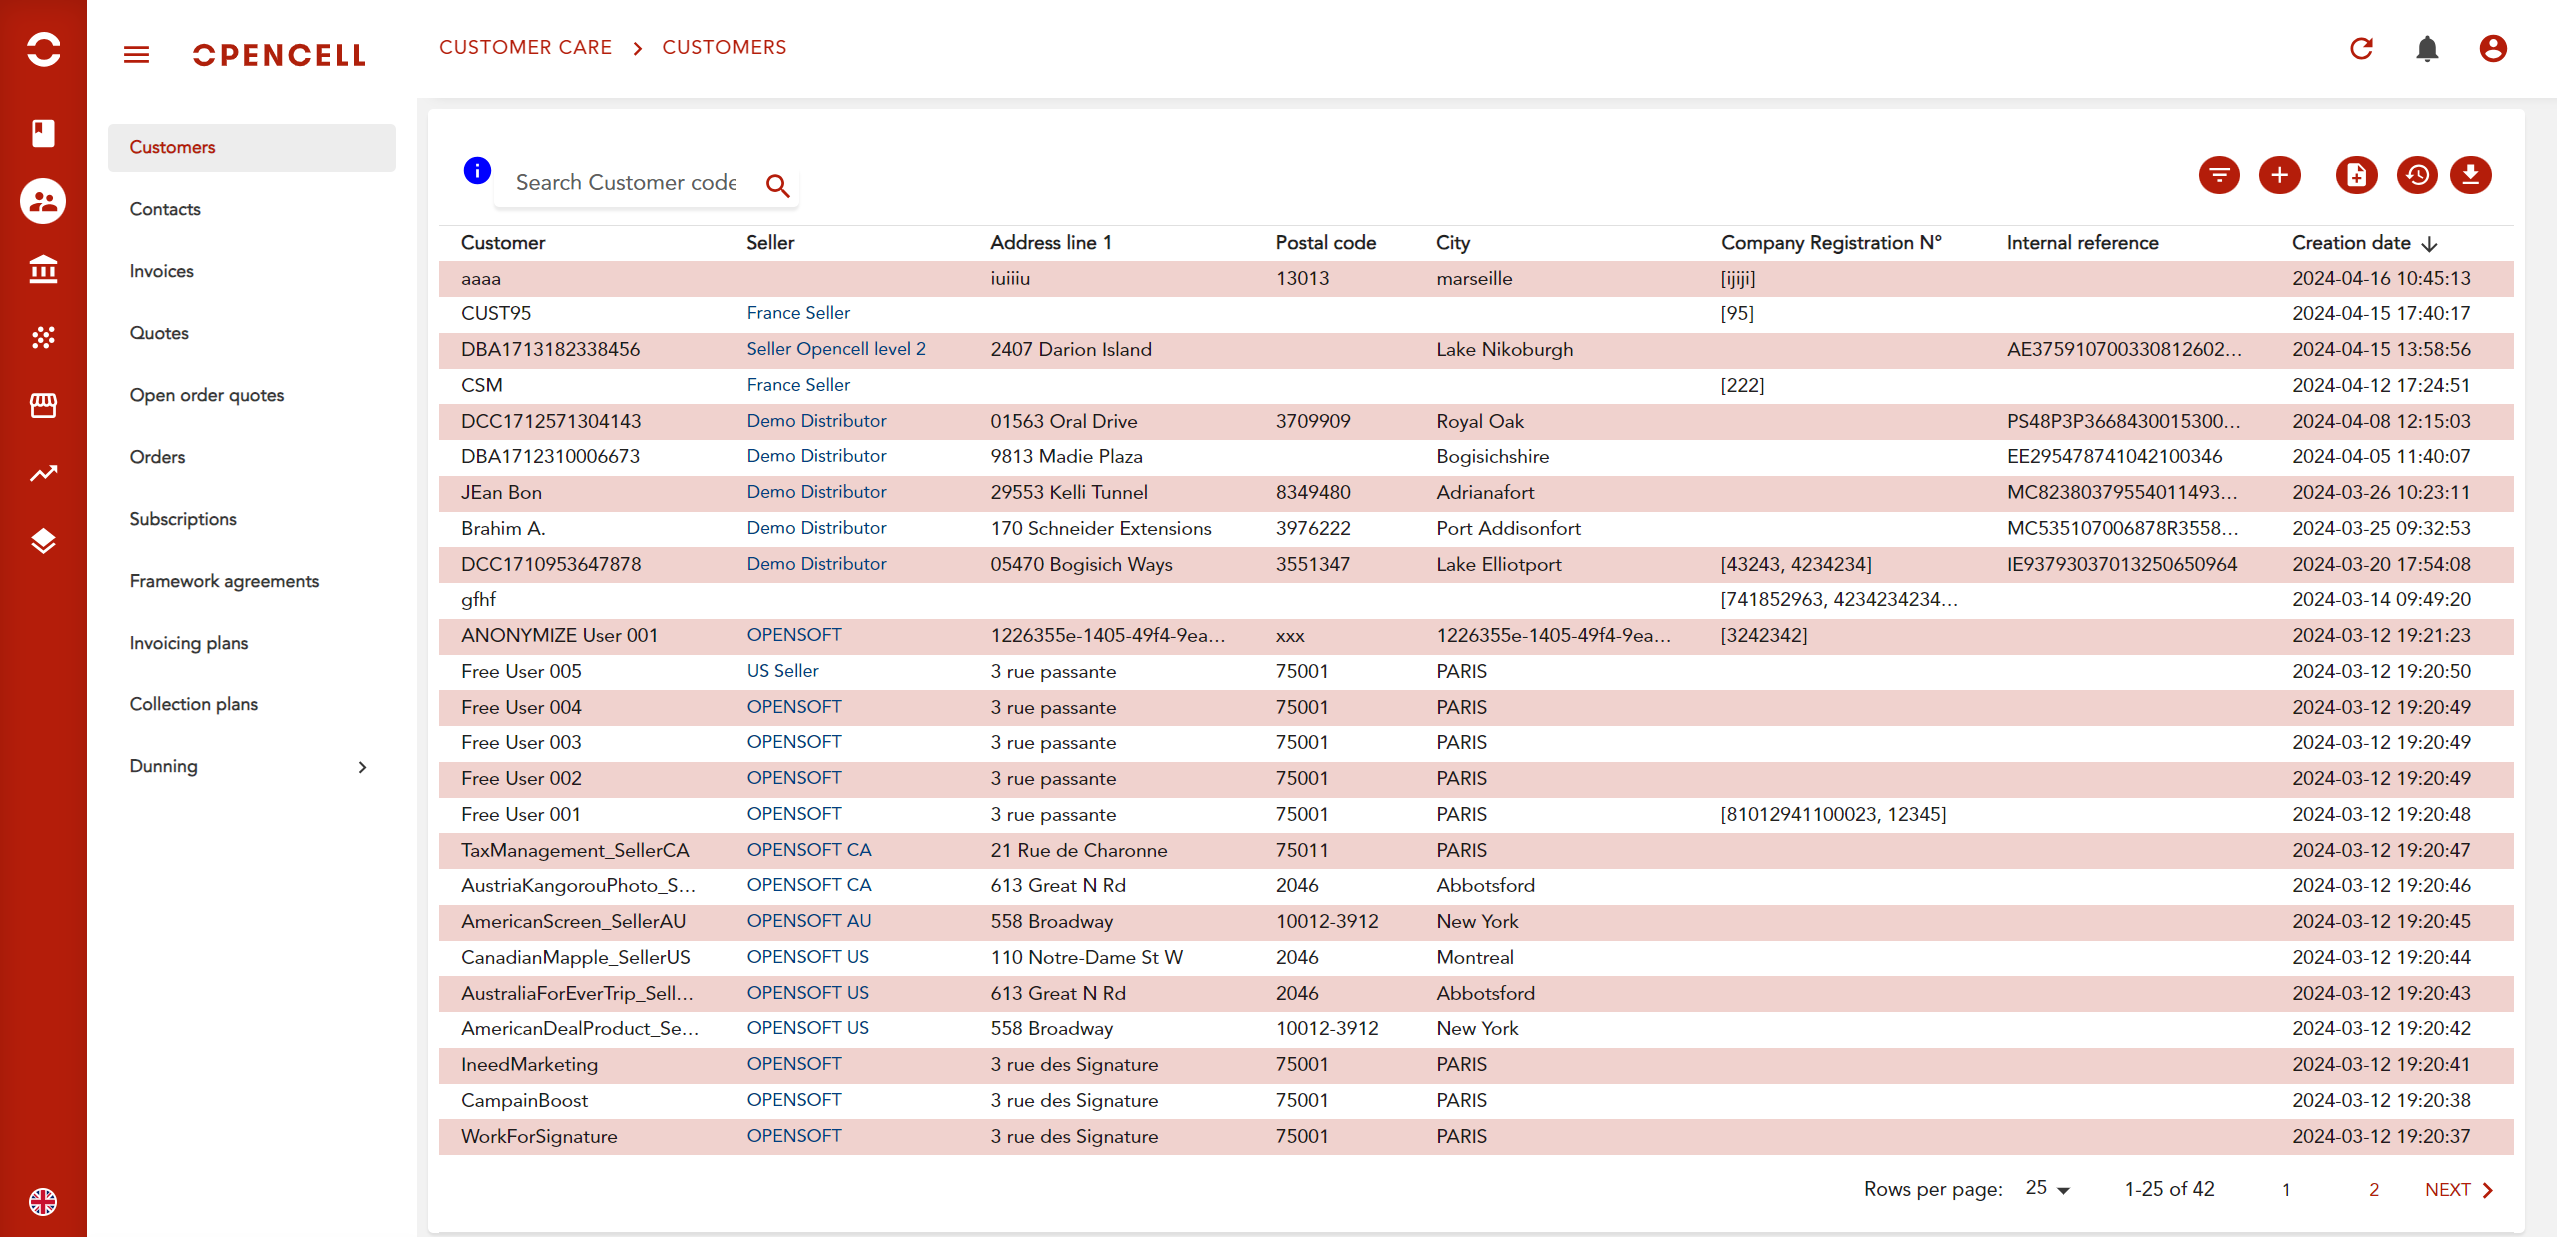Toggle the hamburger menu icon
This screenshot has width=2557, height=1237.
pyautogui.click(x=137, y=55)
